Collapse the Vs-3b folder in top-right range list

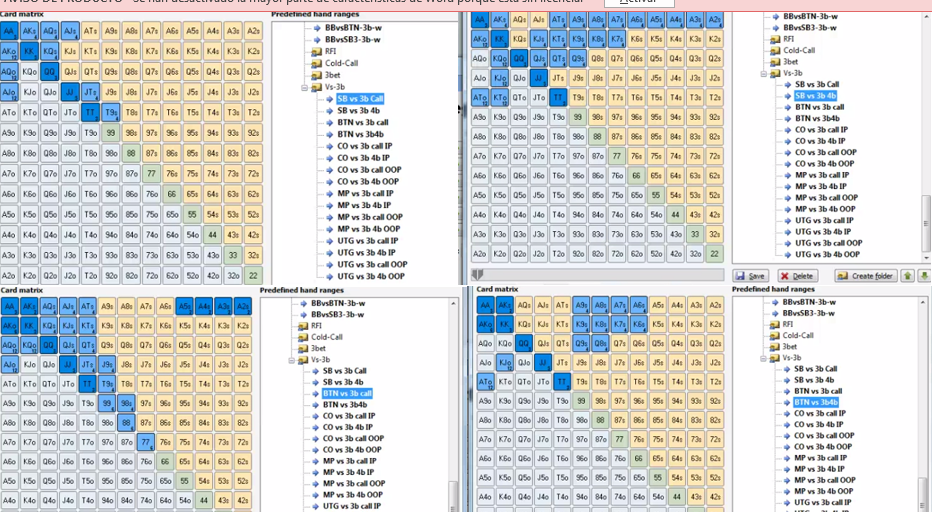click(x=764, y=73)
